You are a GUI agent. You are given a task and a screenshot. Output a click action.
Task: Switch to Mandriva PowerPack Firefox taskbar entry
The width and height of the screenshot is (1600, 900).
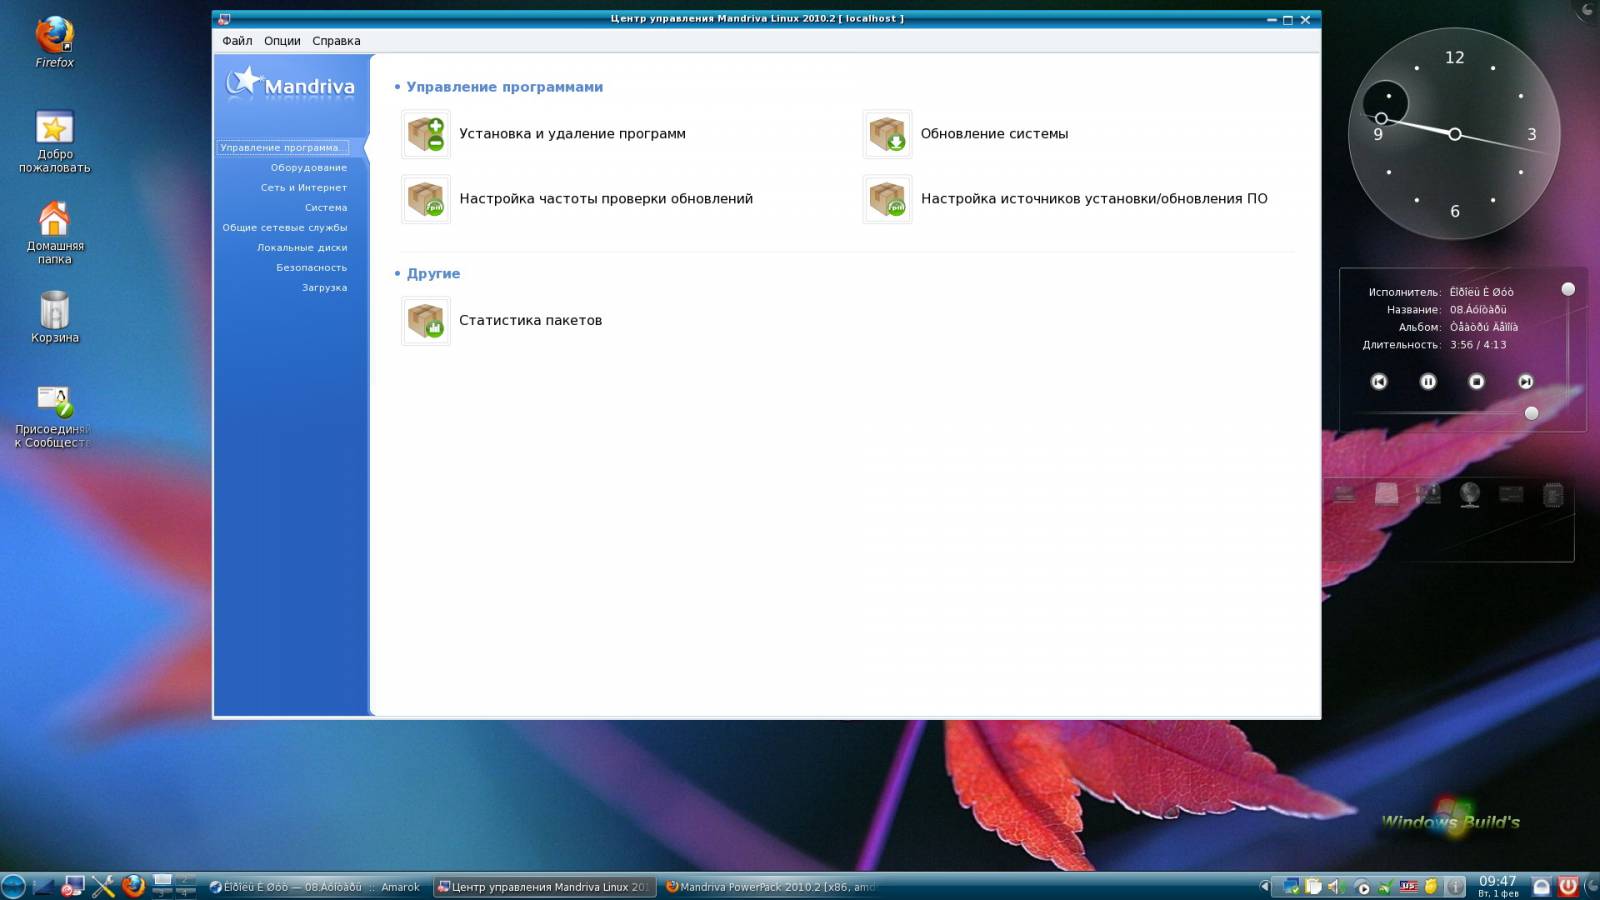(772, 887)
